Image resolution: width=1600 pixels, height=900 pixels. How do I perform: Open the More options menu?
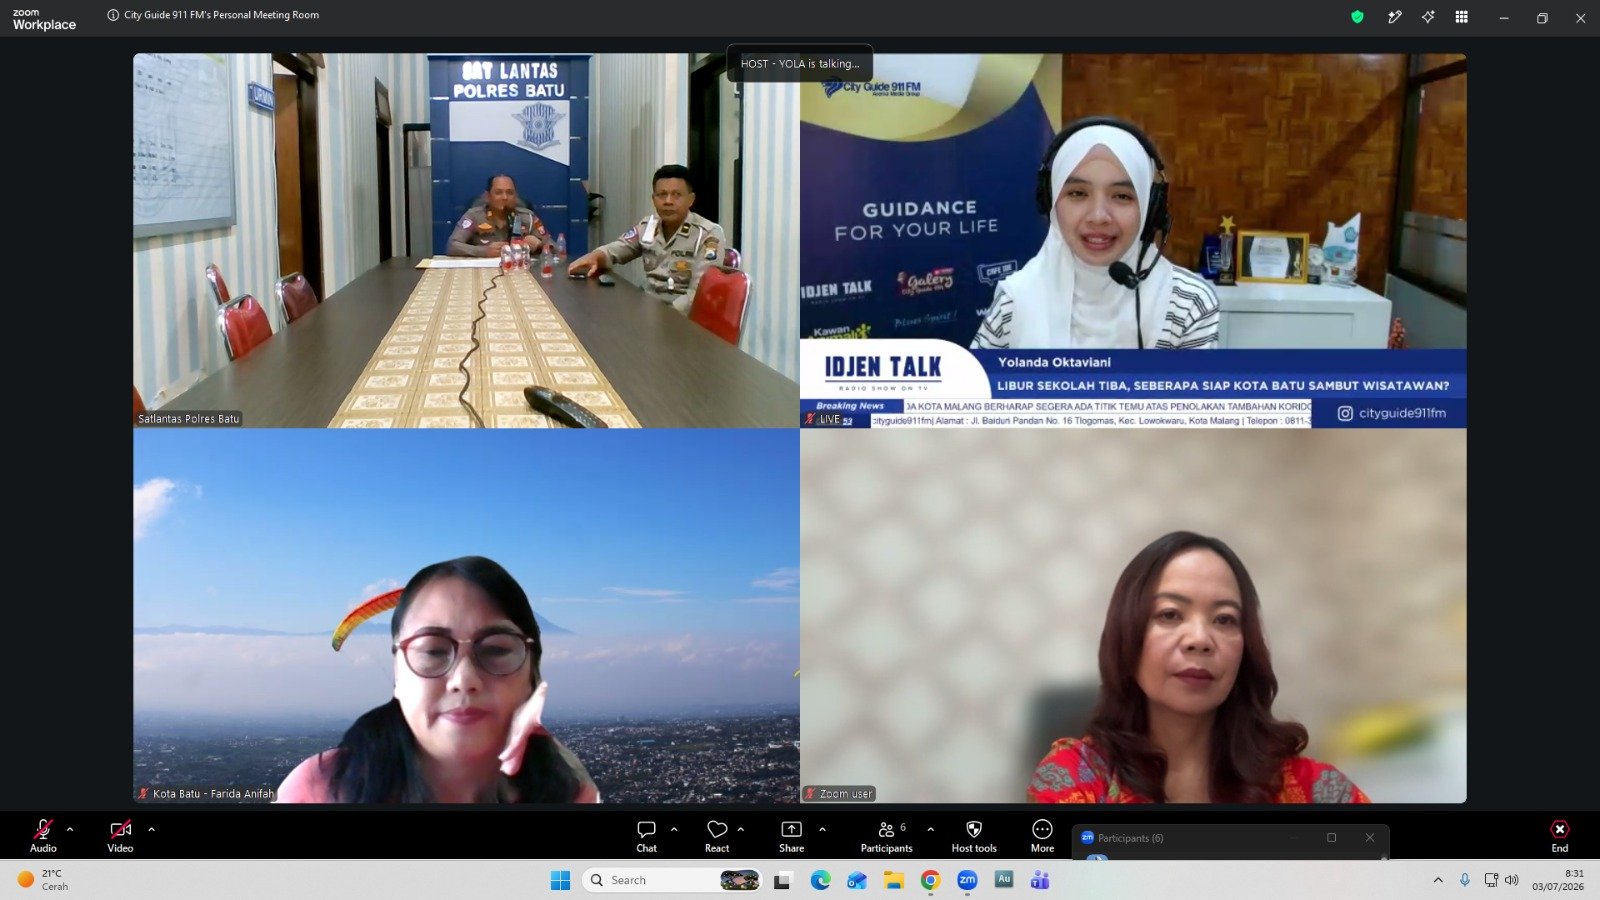tap(1042, 835)
